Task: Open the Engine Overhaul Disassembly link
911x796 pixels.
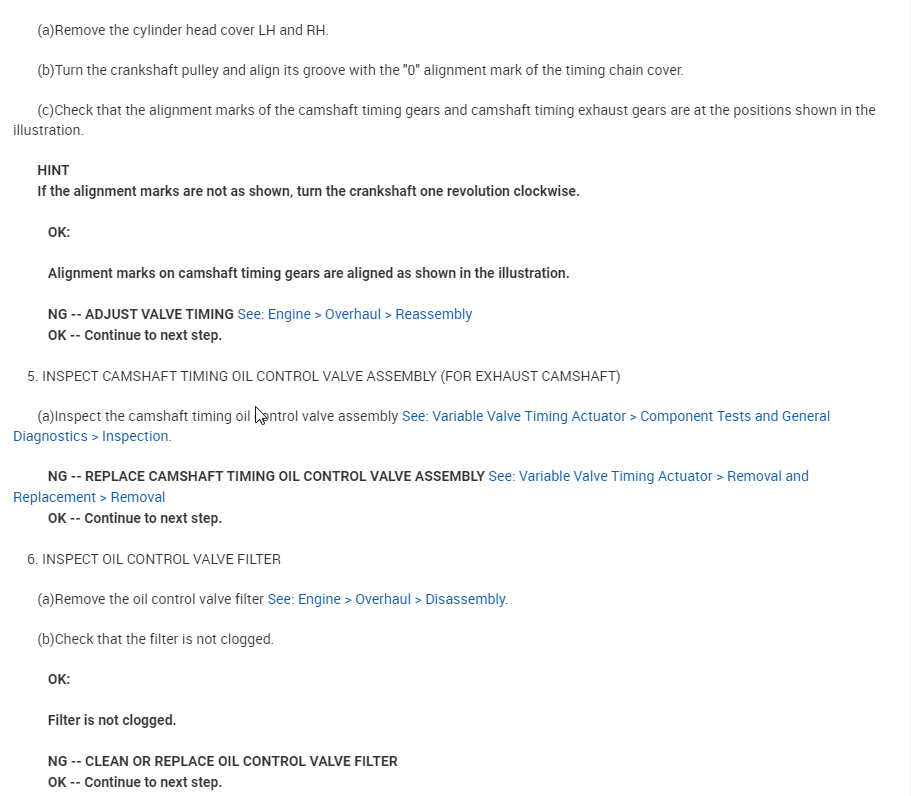Action: point(387,599)
